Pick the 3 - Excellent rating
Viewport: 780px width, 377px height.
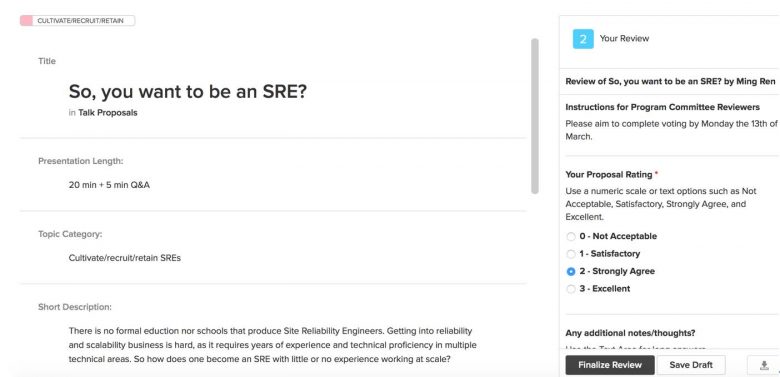pos(571,289)
